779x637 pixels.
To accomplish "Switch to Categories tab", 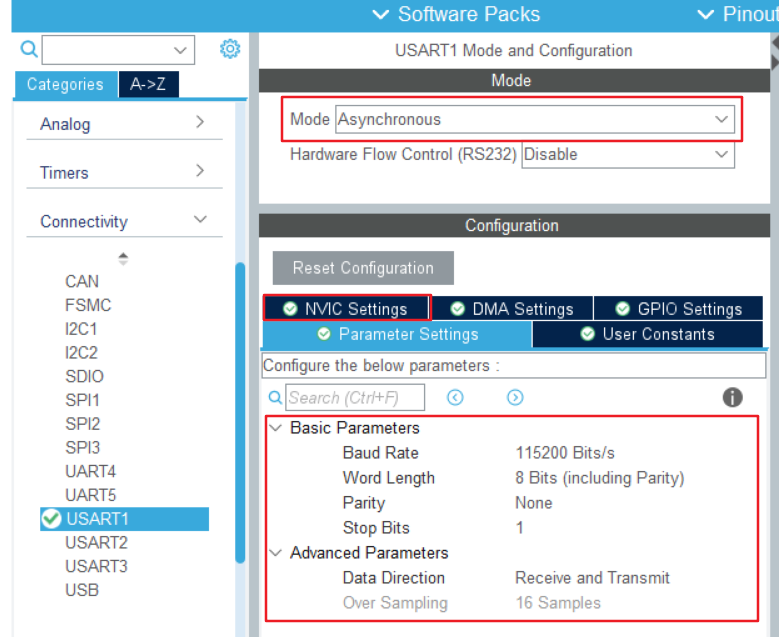I will (x=66, y=84).
